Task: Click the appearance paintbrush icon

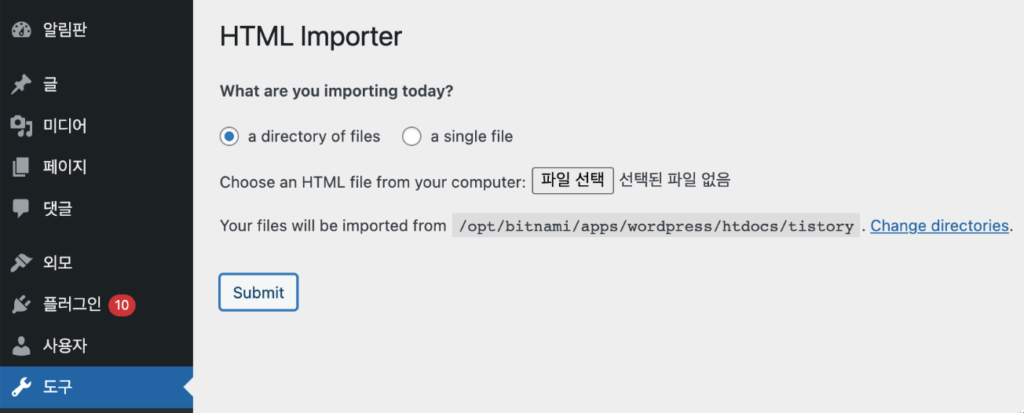Action: coord(21,263)
